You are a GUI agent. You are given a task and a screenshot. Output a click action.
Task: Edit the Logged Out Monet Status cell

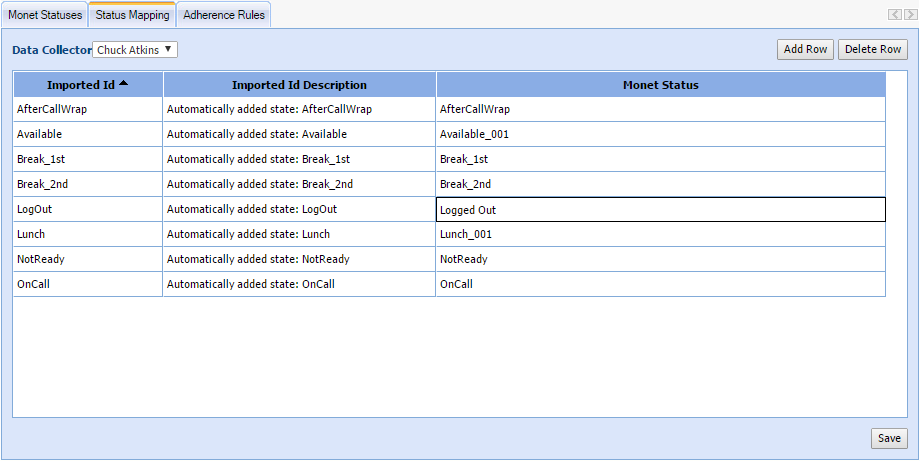click(660, 210)
